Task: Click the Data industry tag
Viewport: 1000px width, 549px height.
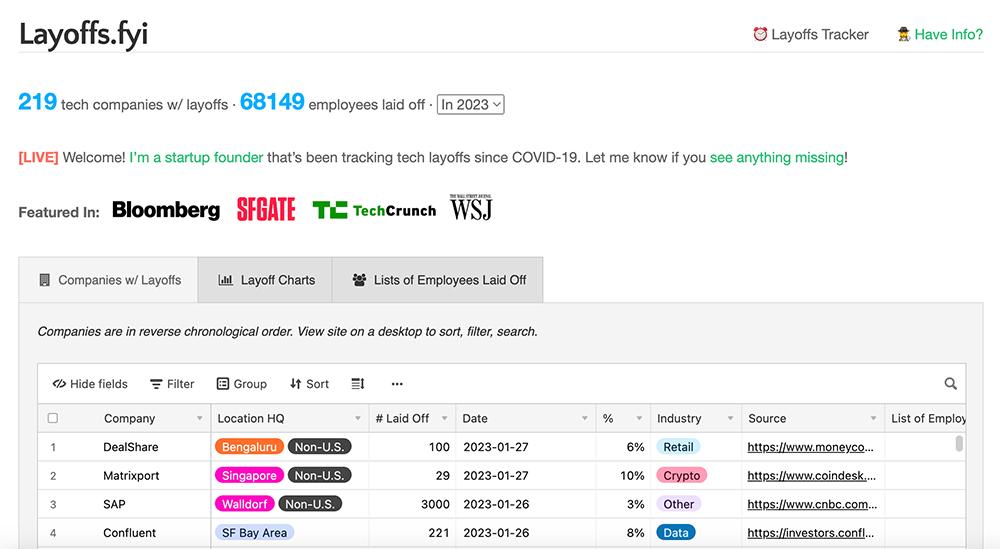Action: click(x=675, y=533)
